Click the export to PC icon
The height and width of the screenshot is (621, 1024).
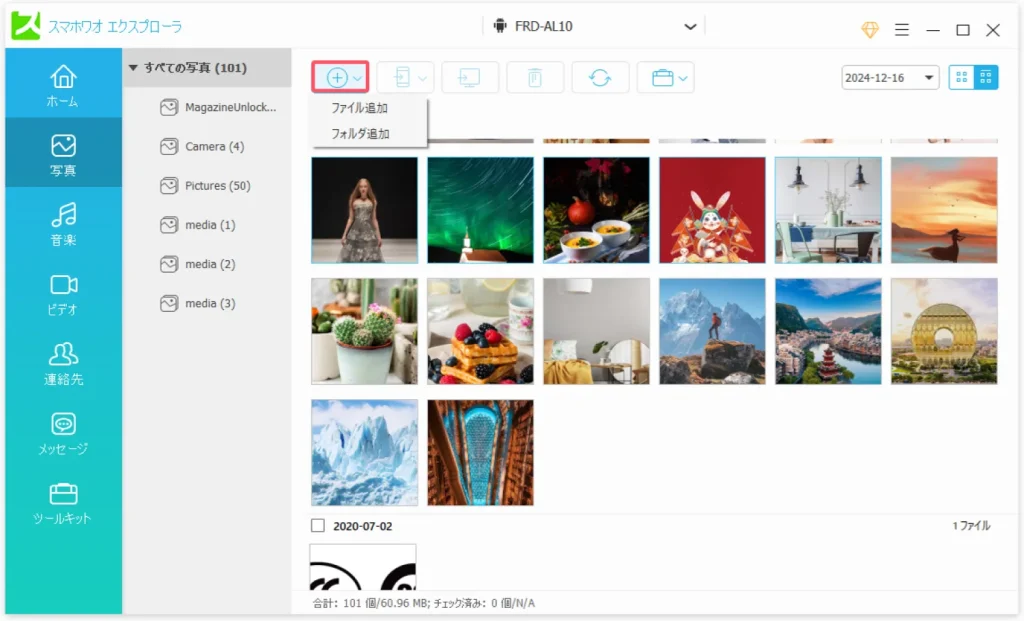coord(469,78)
